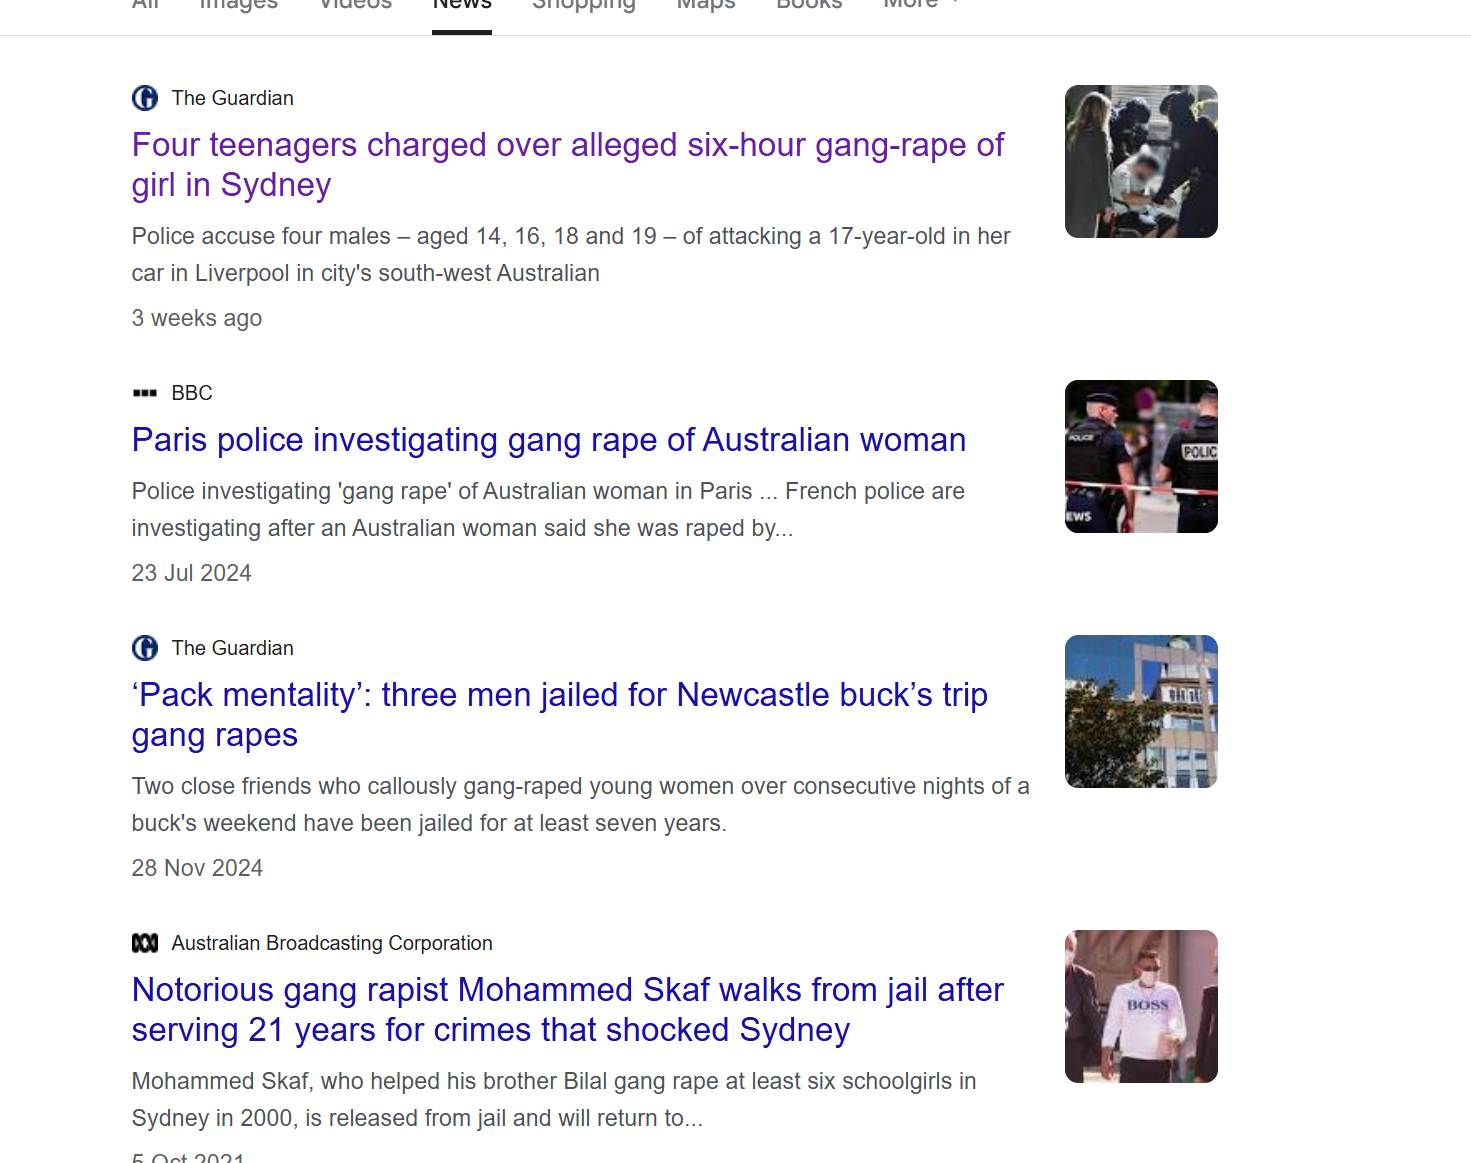Switch to the Books tab

tap(810, 6)
